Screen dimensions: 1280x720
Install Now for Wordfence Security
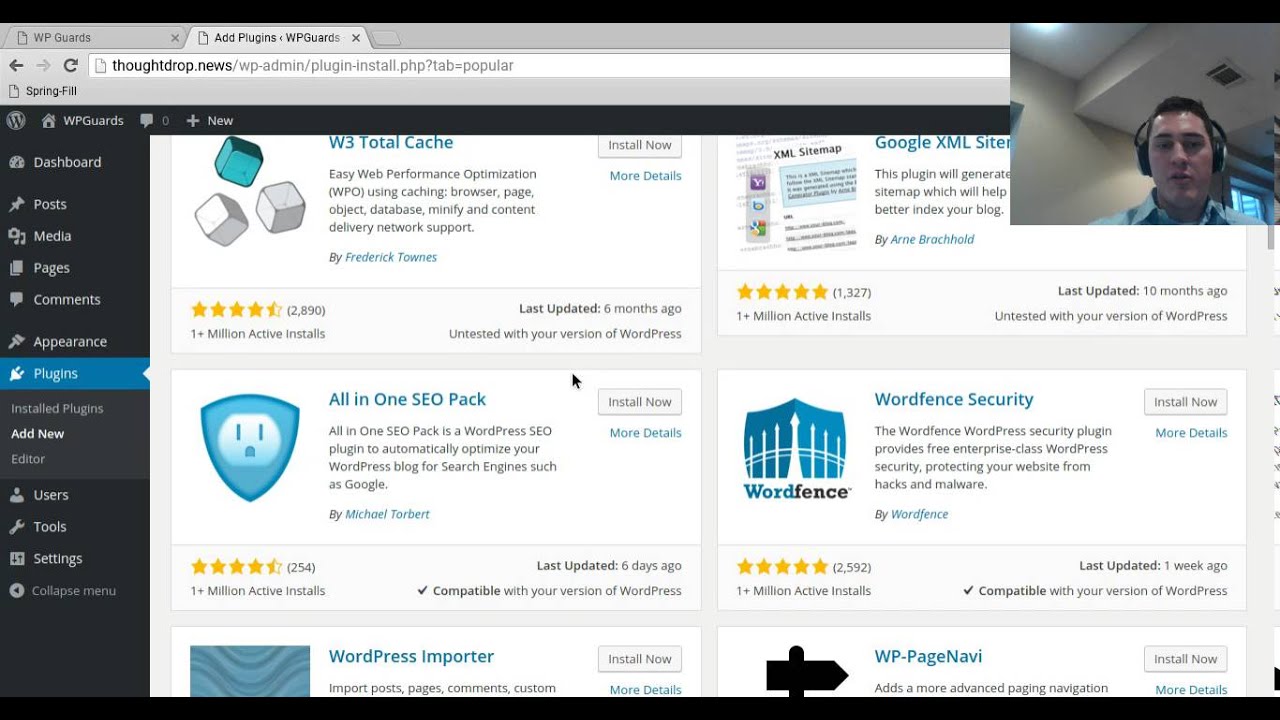point(1185,402)
